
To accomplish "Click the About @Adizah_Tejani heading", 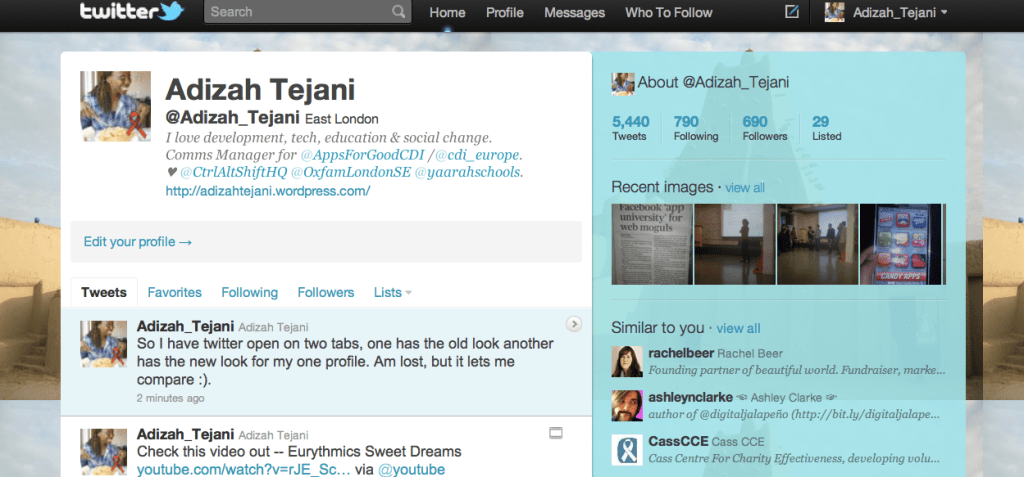I will click(x=713, y=82).
